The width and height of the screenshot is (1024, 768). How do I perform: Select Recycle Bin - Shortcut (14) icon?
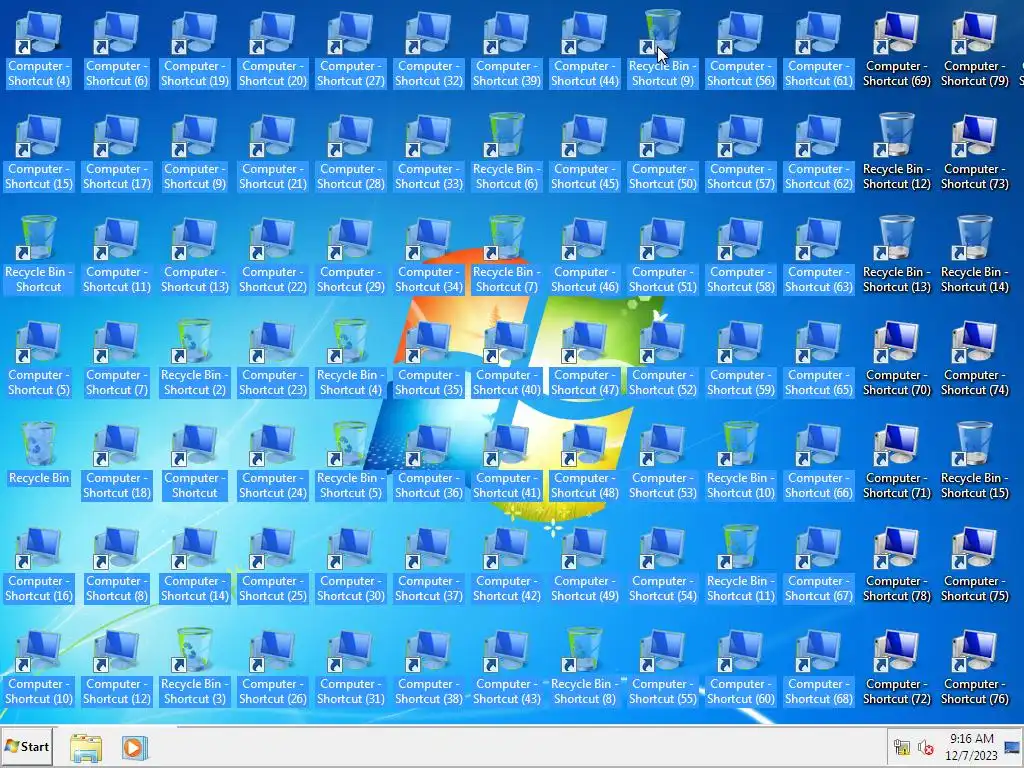(974, 256)
